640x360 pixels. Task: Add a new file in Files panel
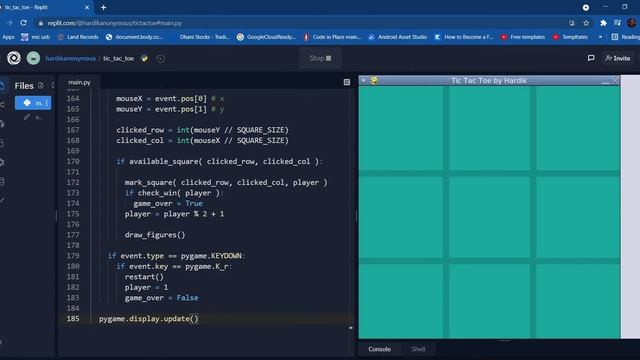click(x=40, y=85)
